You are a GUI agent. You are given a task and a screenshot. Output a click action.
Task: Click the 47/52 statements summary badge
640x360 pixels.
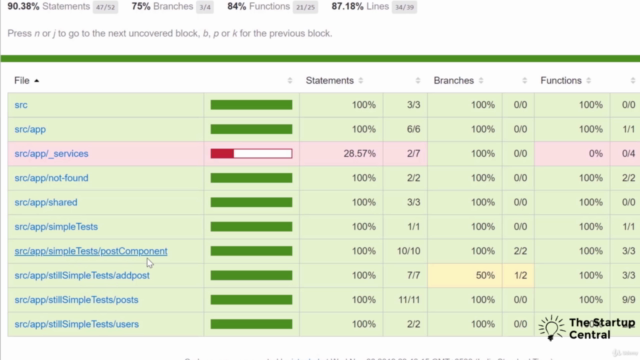point(105,7)
